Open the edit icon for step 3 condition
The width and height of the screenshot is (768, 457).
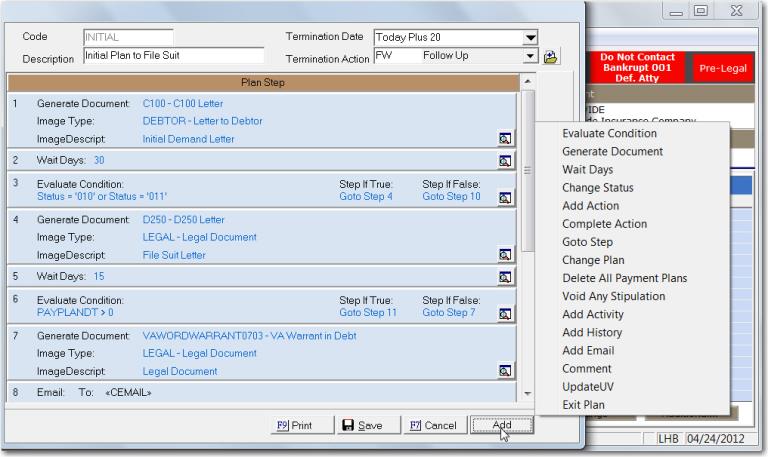(x=506, y=198)
